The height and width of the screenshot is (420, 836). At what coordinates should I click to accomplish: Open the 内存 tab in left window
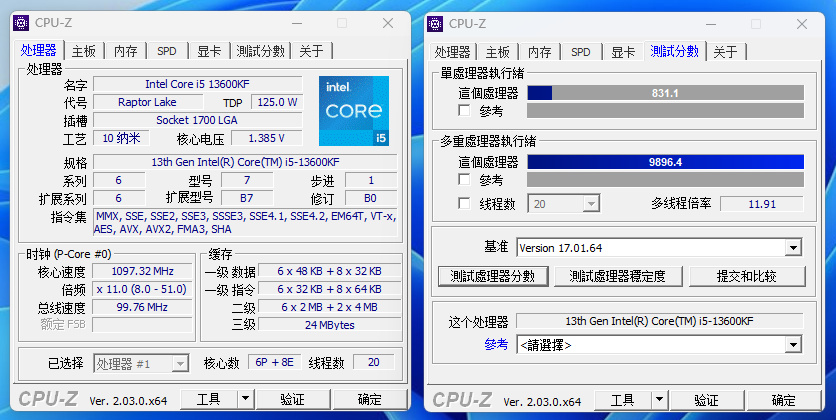pyautogui.click(x=125, y=51)
